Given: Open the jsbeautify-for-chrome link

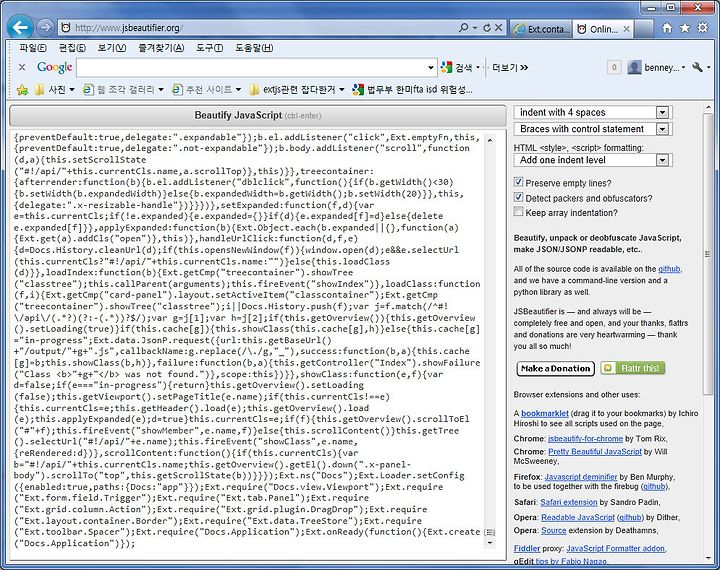Looking at the screenshot, I should pyautogui.click(x=585, y=439).
